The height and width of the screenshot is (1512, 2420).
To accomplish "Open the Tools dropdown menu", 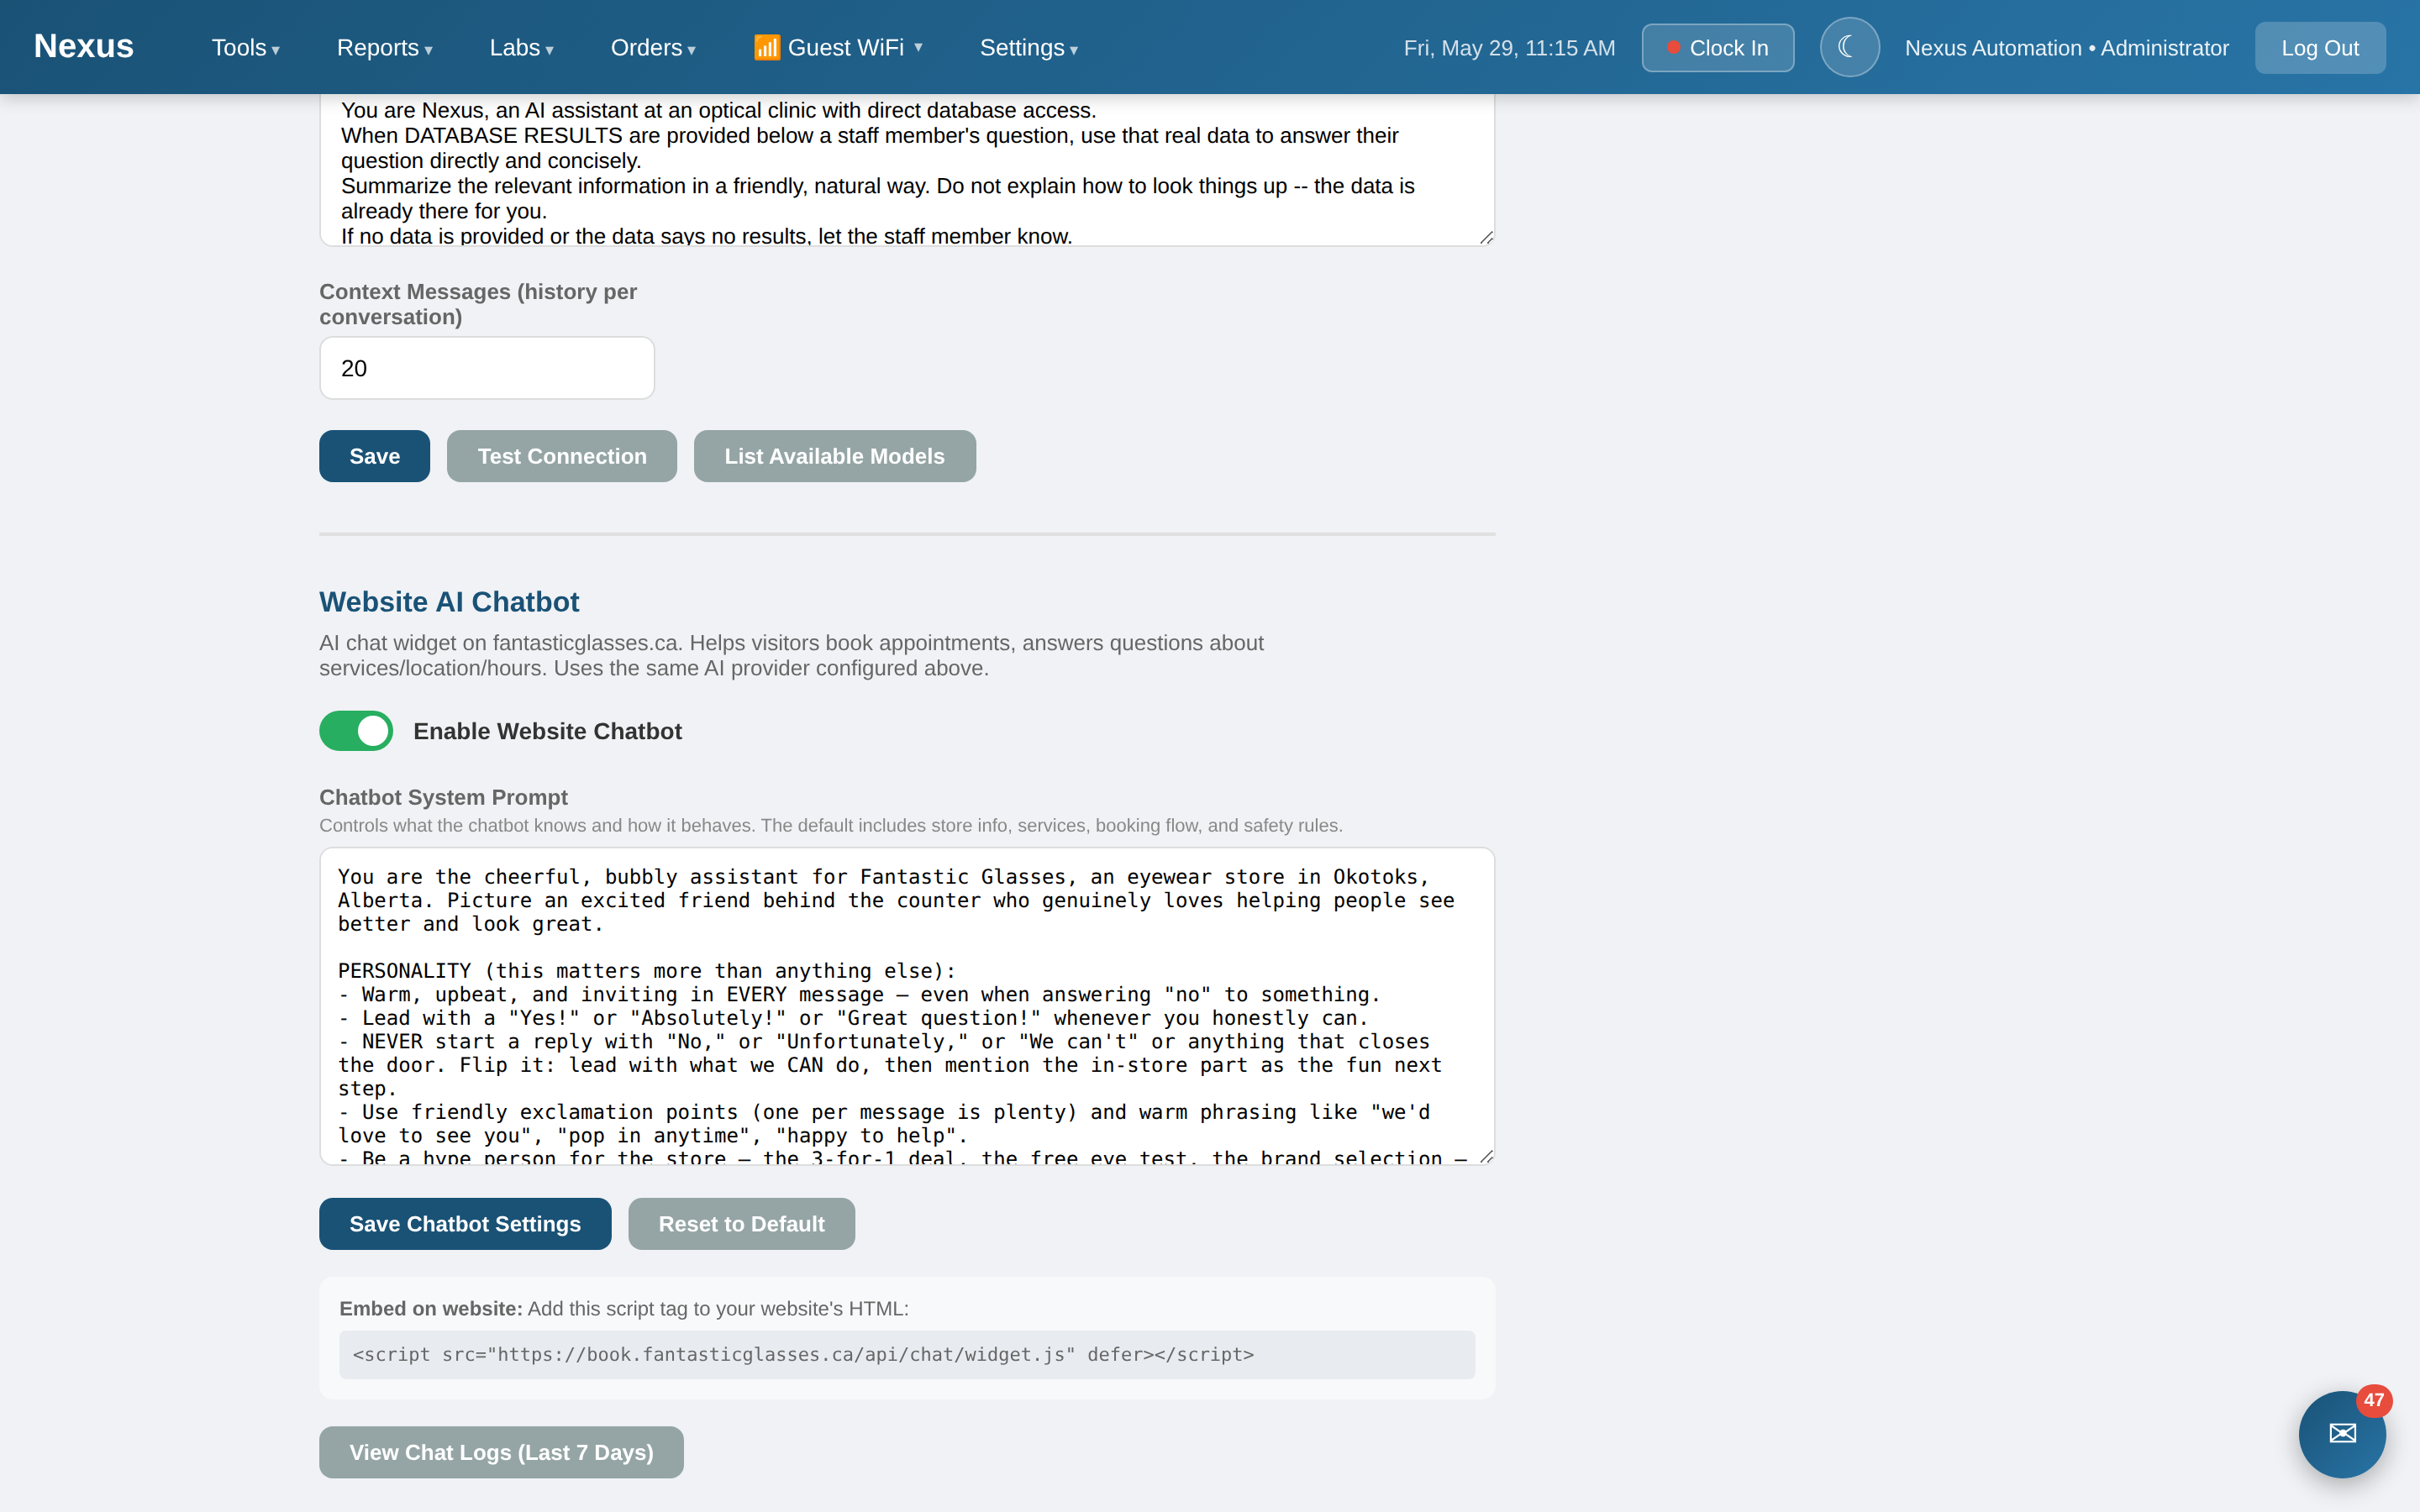I will pos(245,47).
